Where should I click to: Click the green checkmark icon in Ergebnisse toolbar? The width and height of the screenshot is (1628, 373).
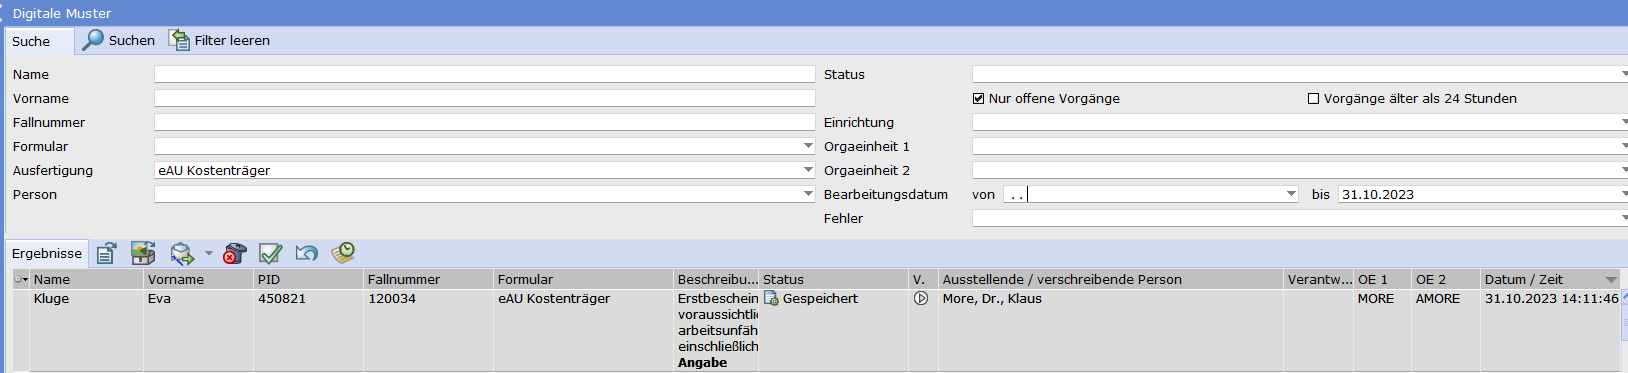click(270, 253)
